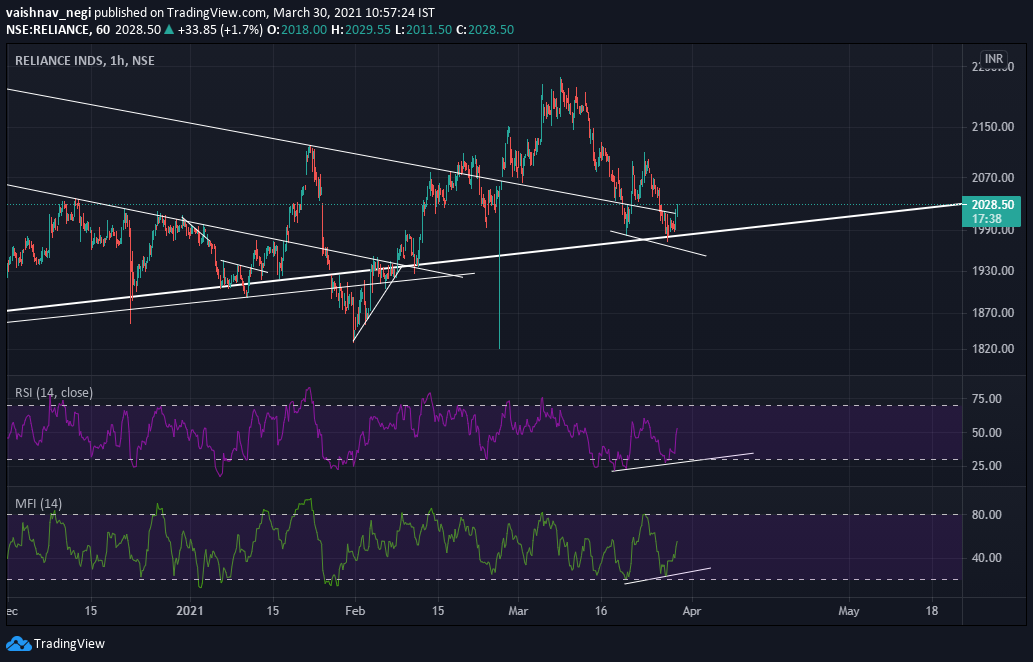Click the Feb label on the time axis
The width and height of the screenshot is (1033, 662).
point(354,611)
